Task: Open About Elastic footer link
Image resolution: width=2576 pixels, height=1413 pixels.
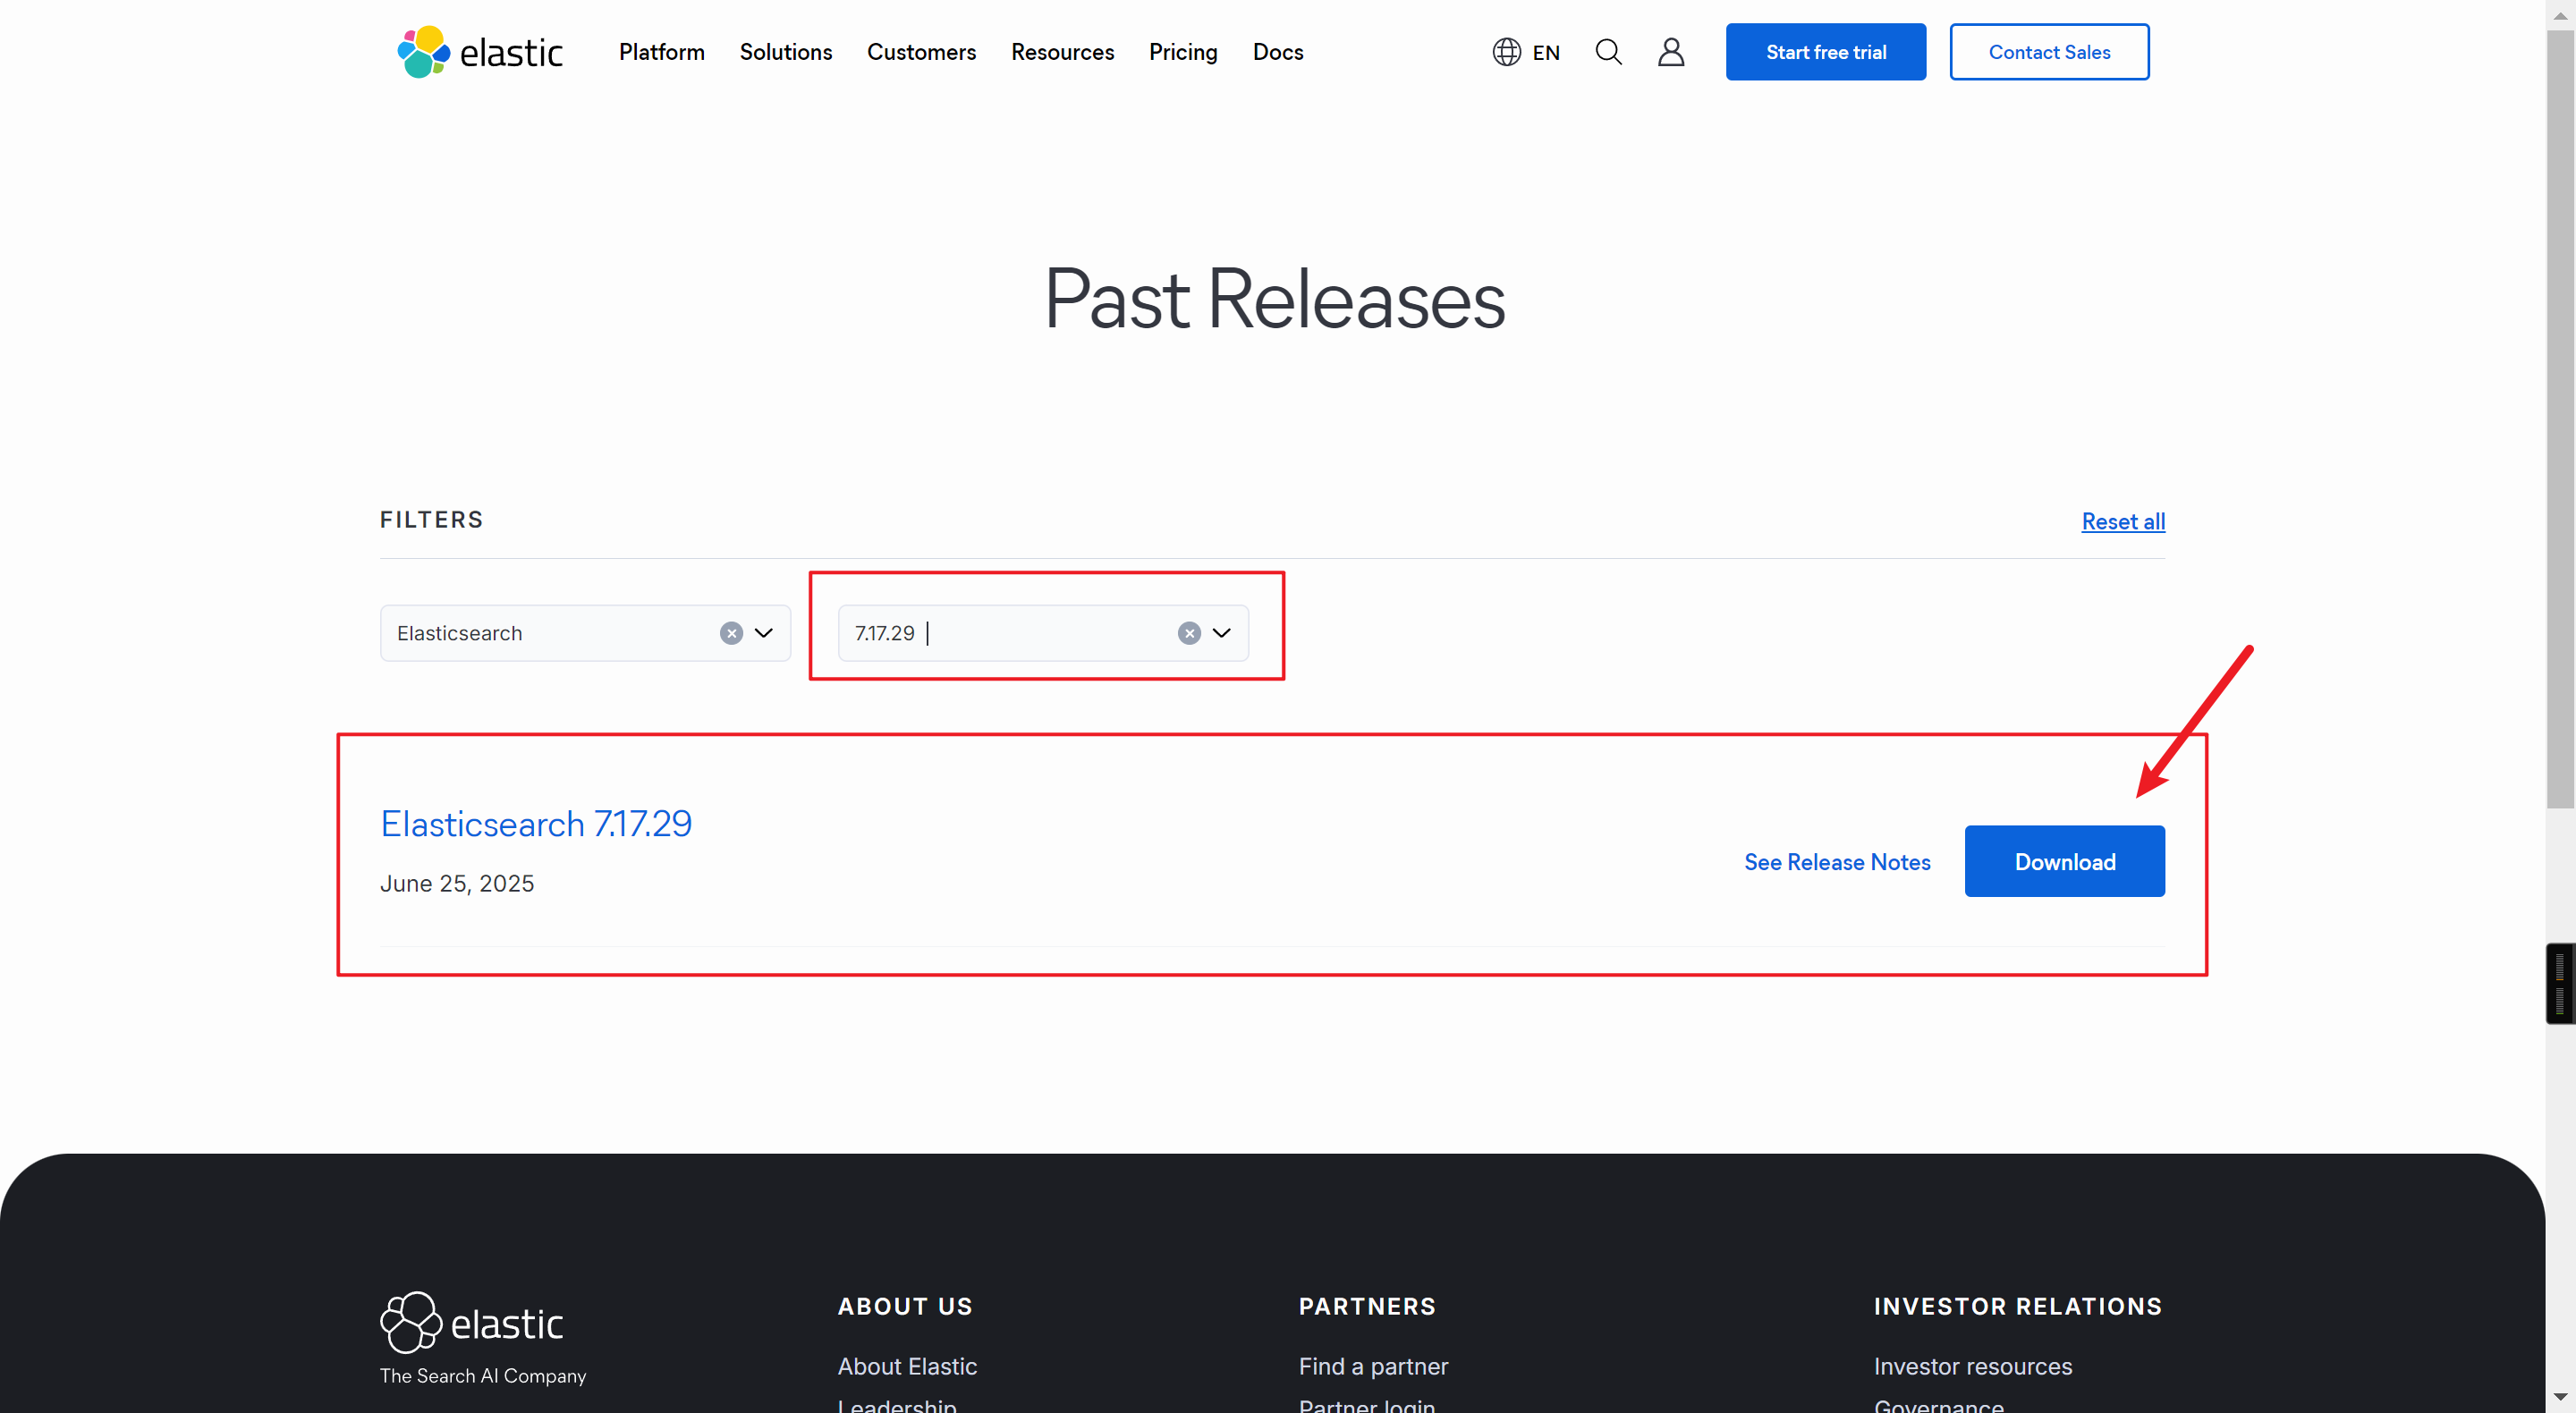Action: 906,1366
